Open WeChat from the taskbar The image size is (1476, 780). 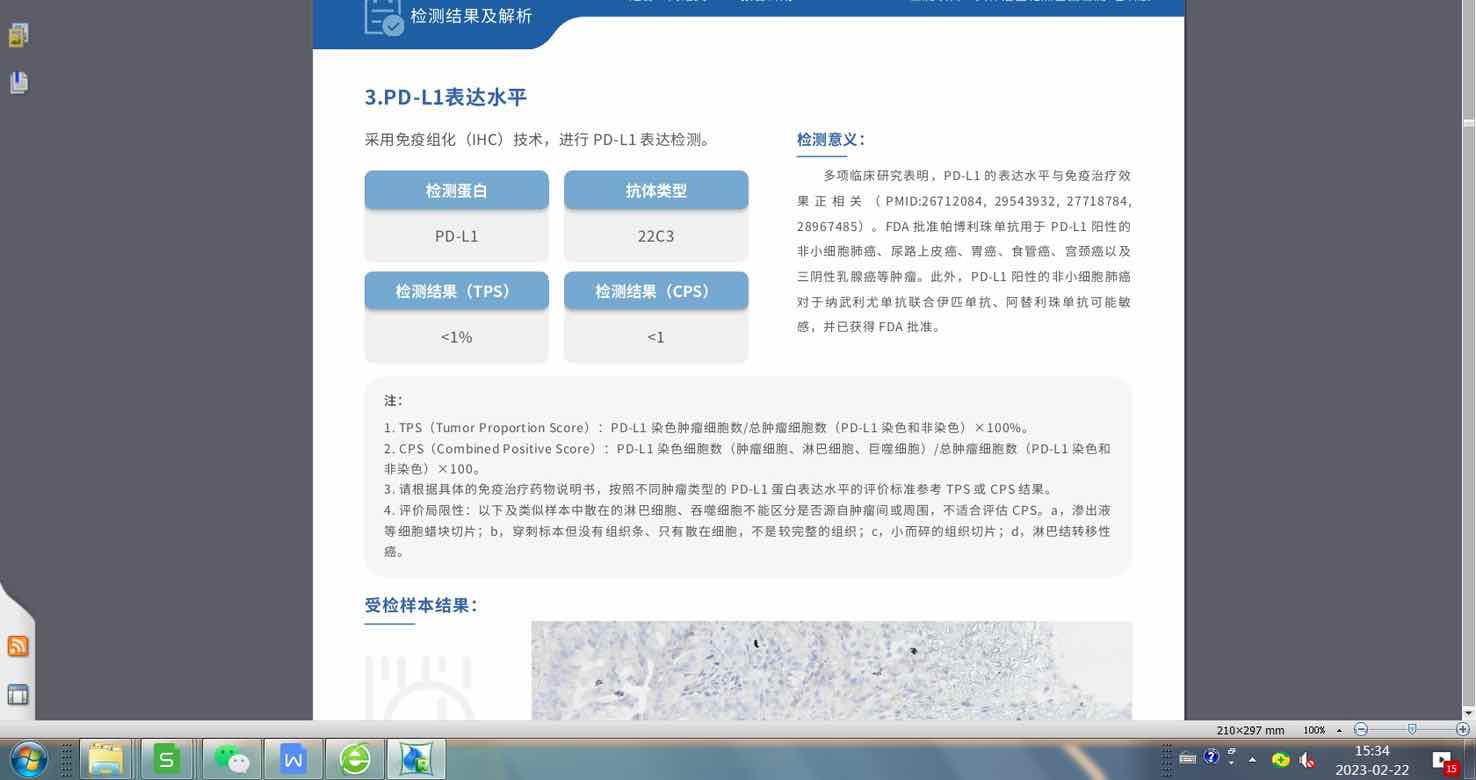click(232, 760)
